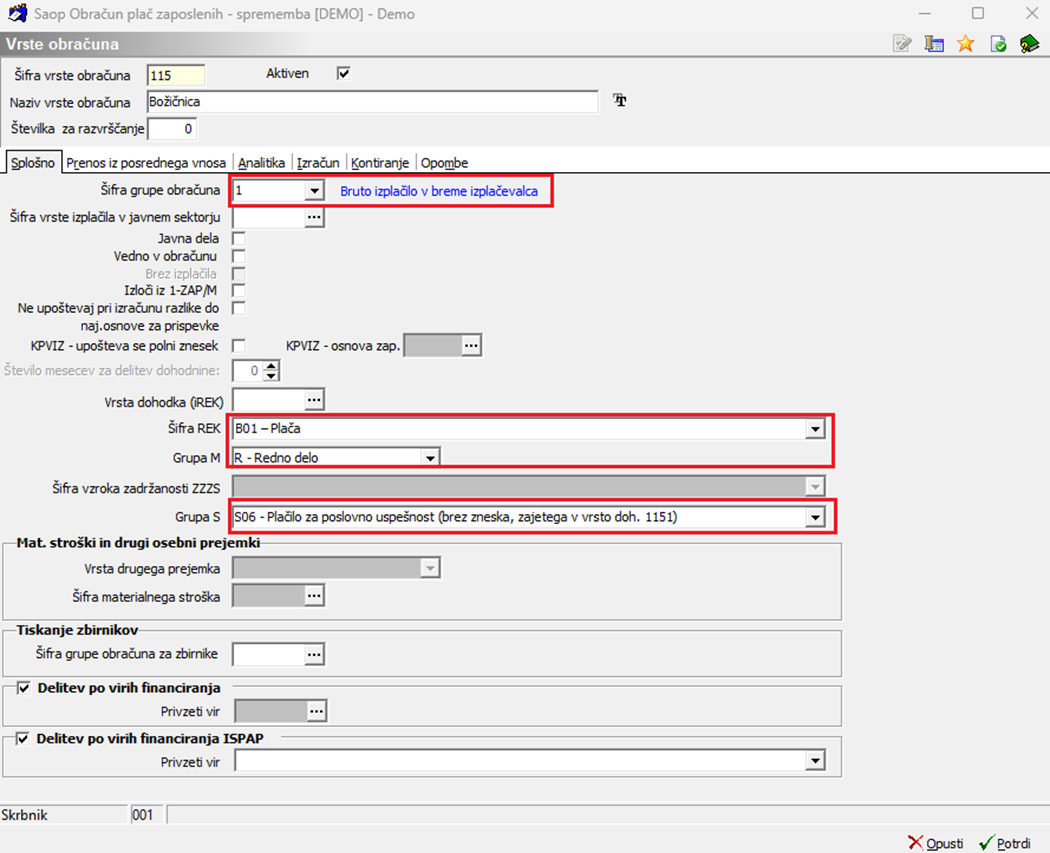Click the Tt translation icon beside Naziv field
This screenshot has height=853, width=1050.
[x=620, y=100]
